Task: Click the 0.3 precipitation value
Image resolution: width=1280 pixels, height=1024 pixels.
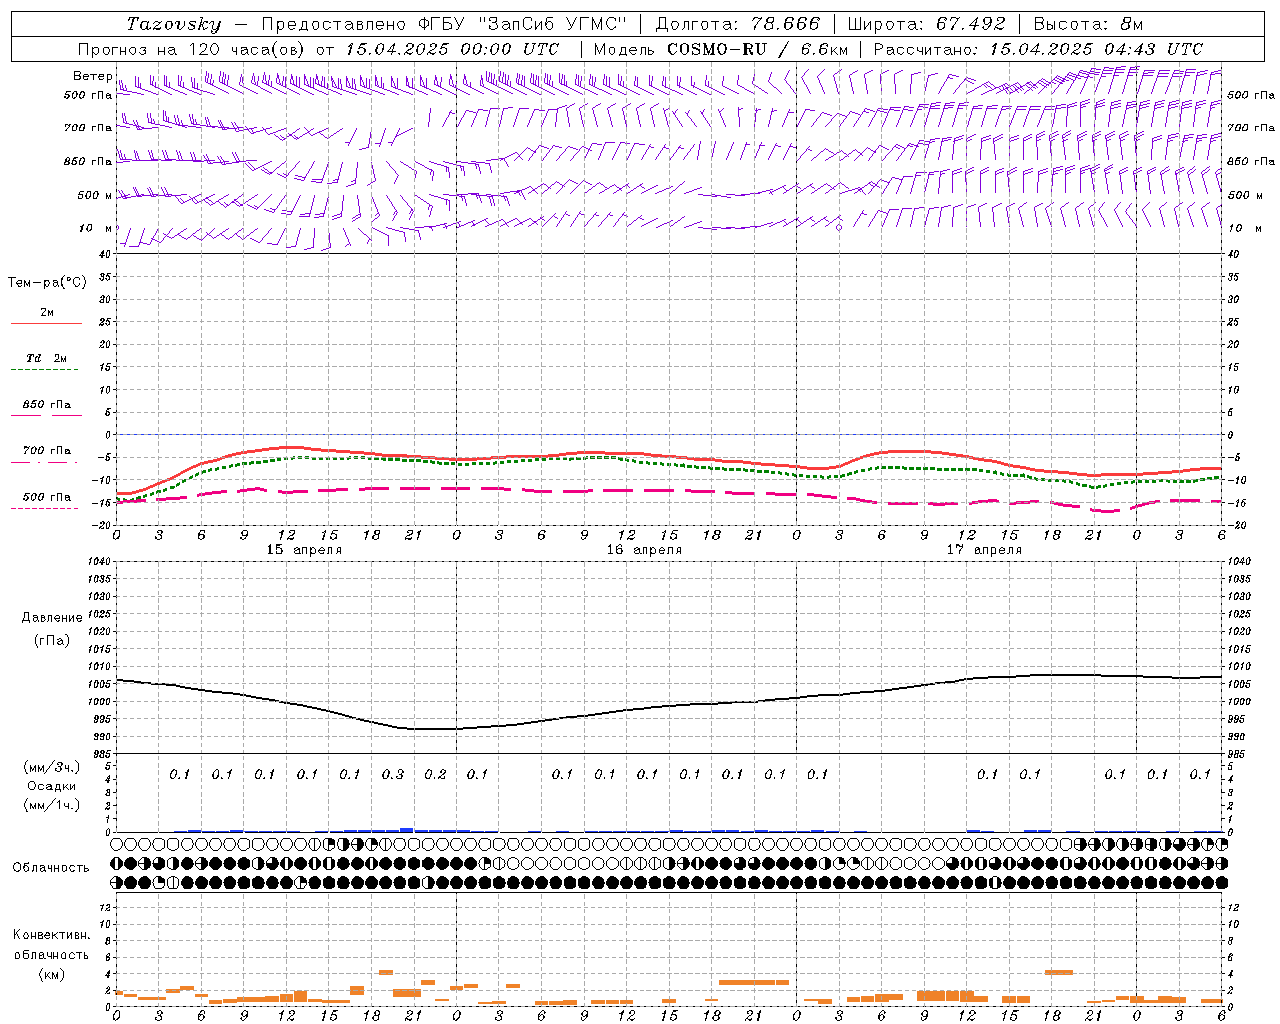Action: click(392, 774)
